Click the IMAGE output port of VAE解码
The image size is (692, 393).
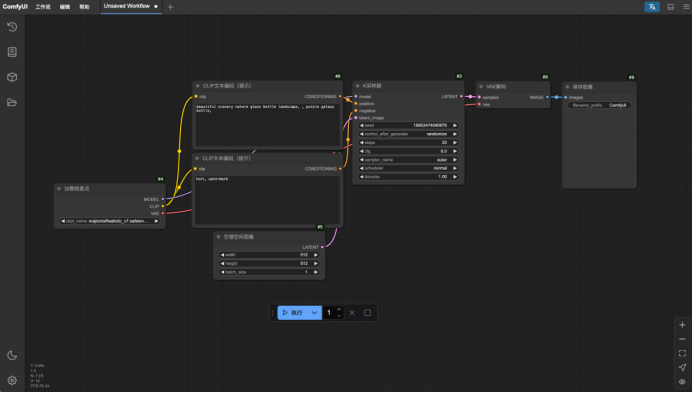tap(548, 97)
